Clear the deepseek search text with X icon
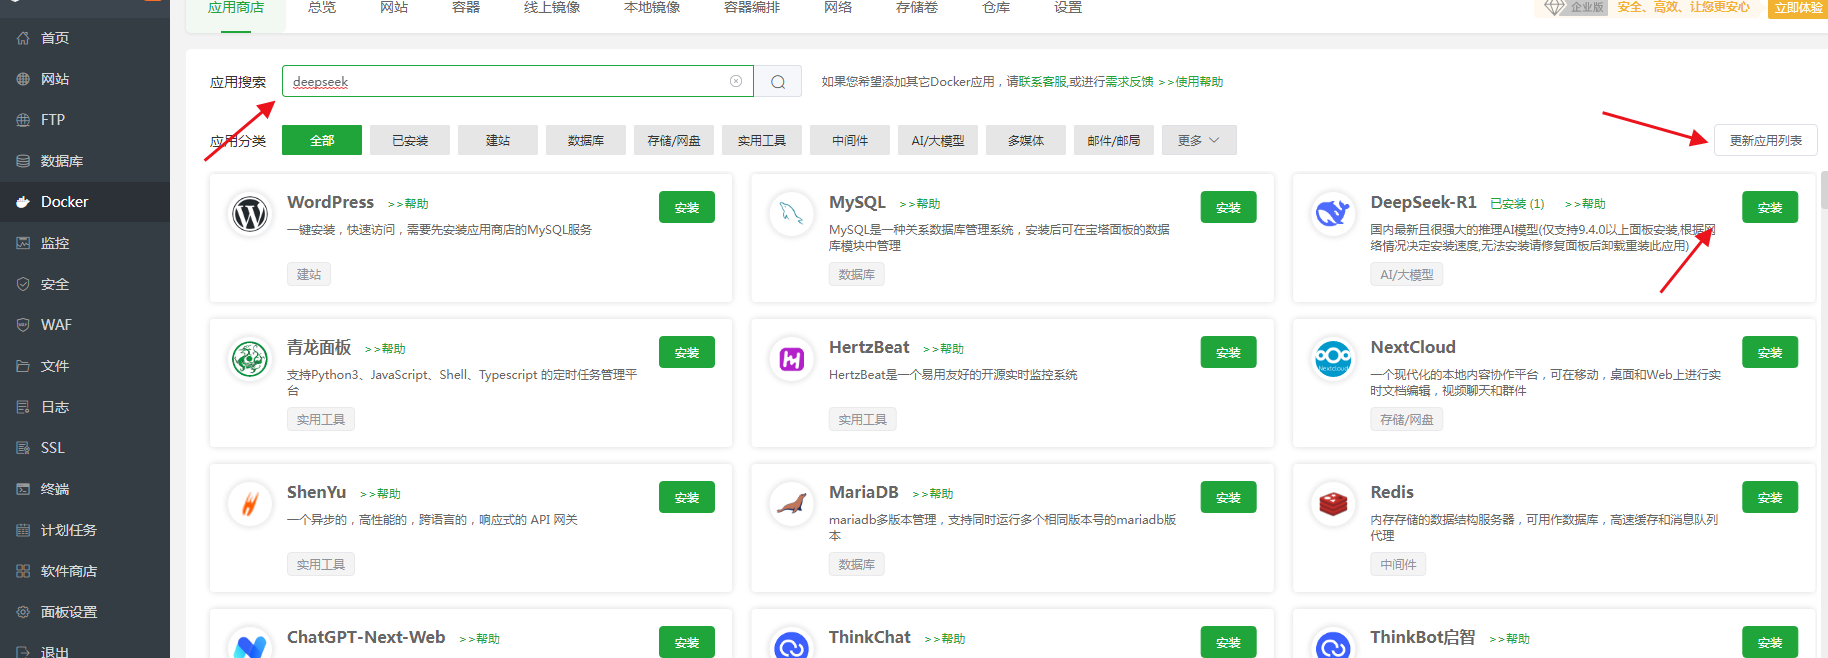Image resolution: width=1828 pixels, height=658 pixels. [736, 81]
